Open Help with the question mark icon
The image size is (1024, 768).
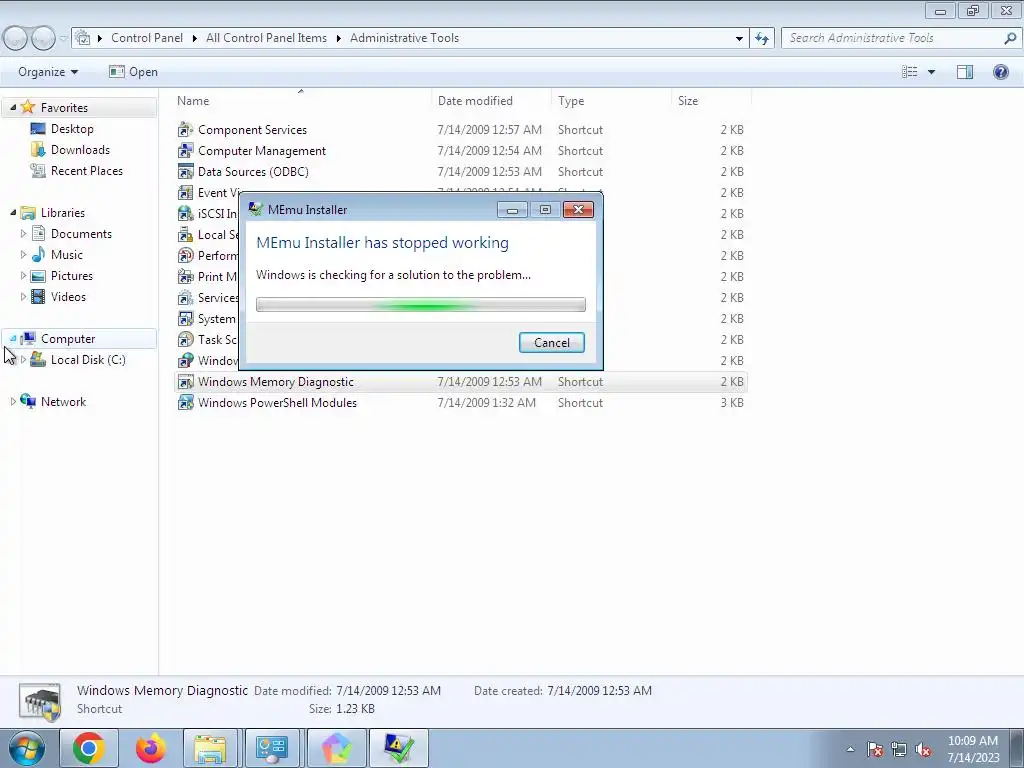[x=1000, y=72]
